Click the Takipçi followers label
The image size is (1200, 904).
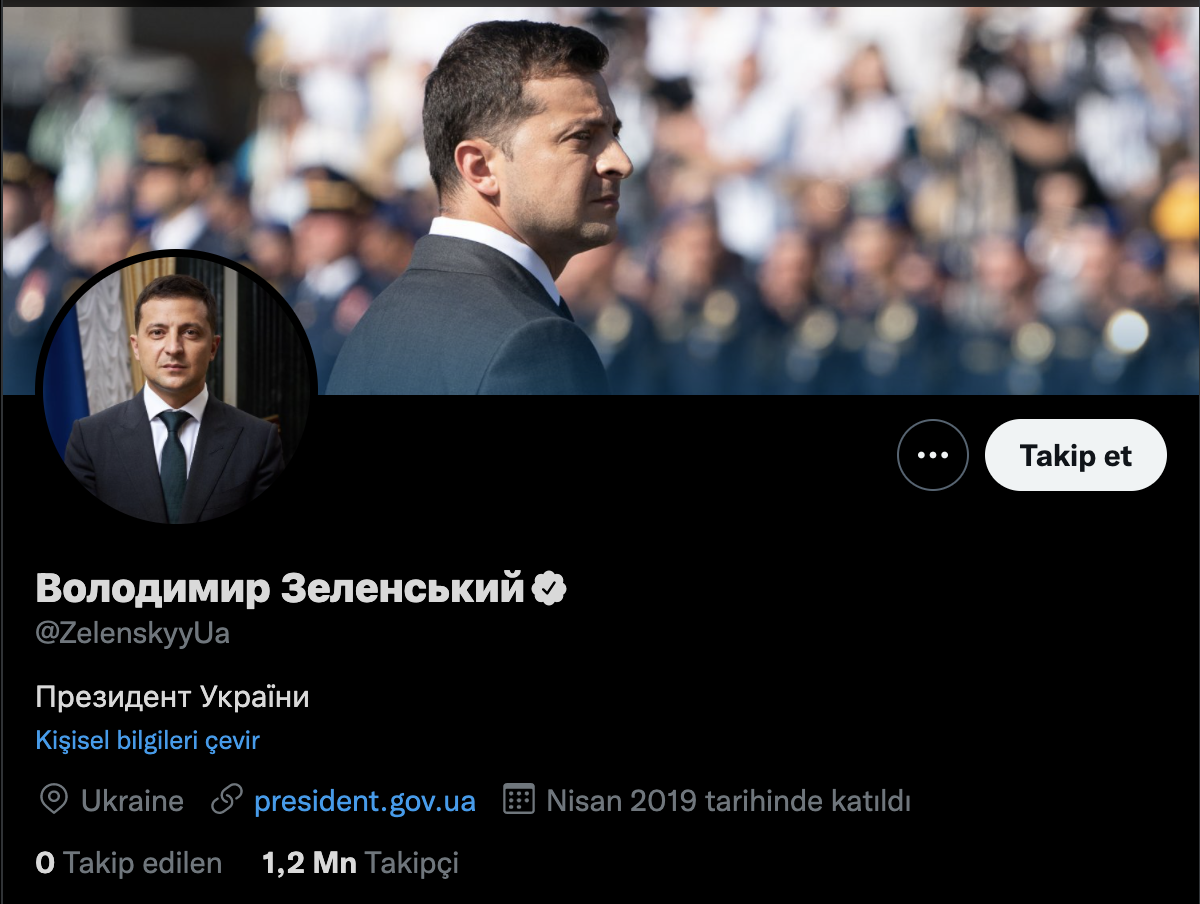[411, 862]
